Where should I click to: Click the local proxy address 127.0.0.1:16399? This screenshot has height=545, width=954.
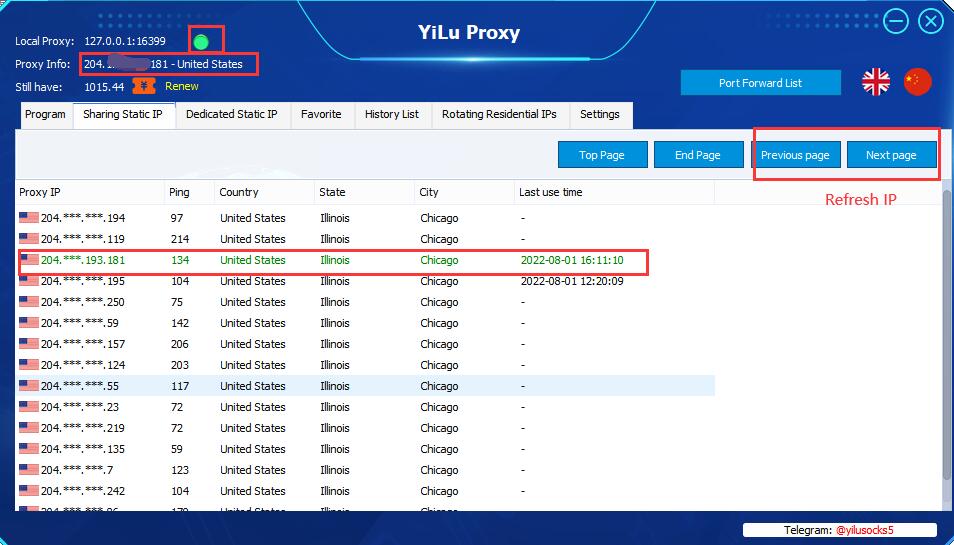(x=125, y=41)
